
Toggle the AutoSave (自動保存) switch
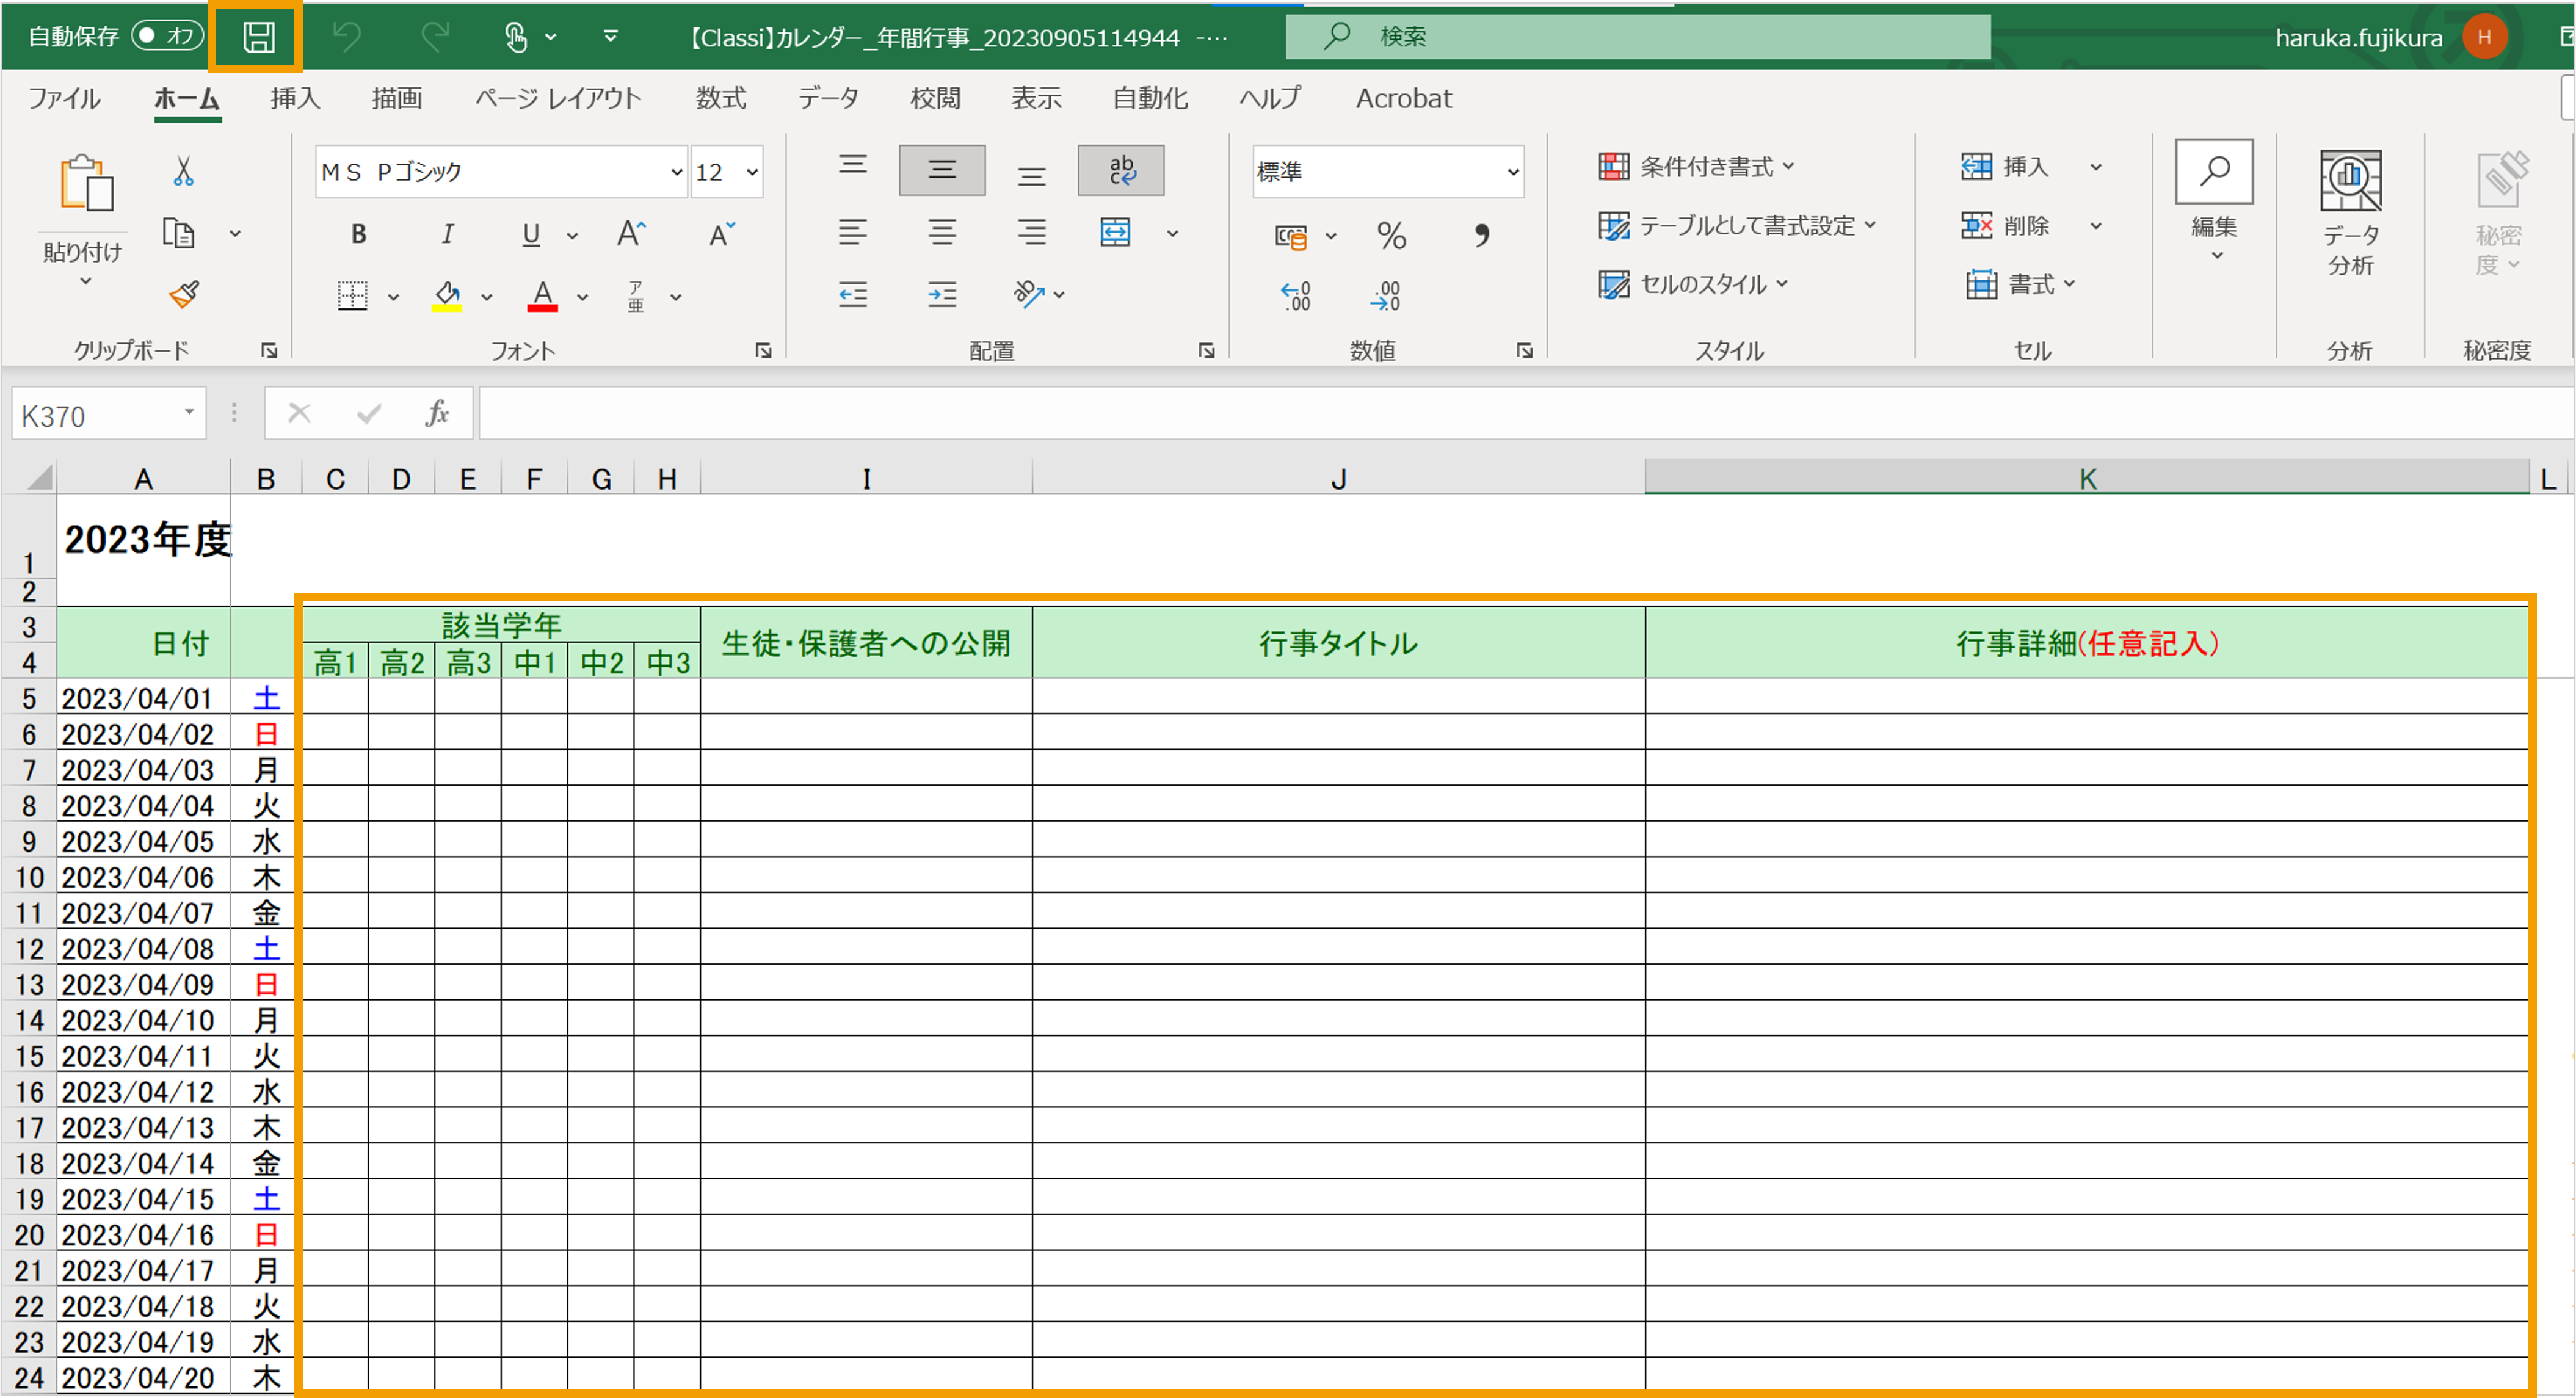(x=167, y=37)
